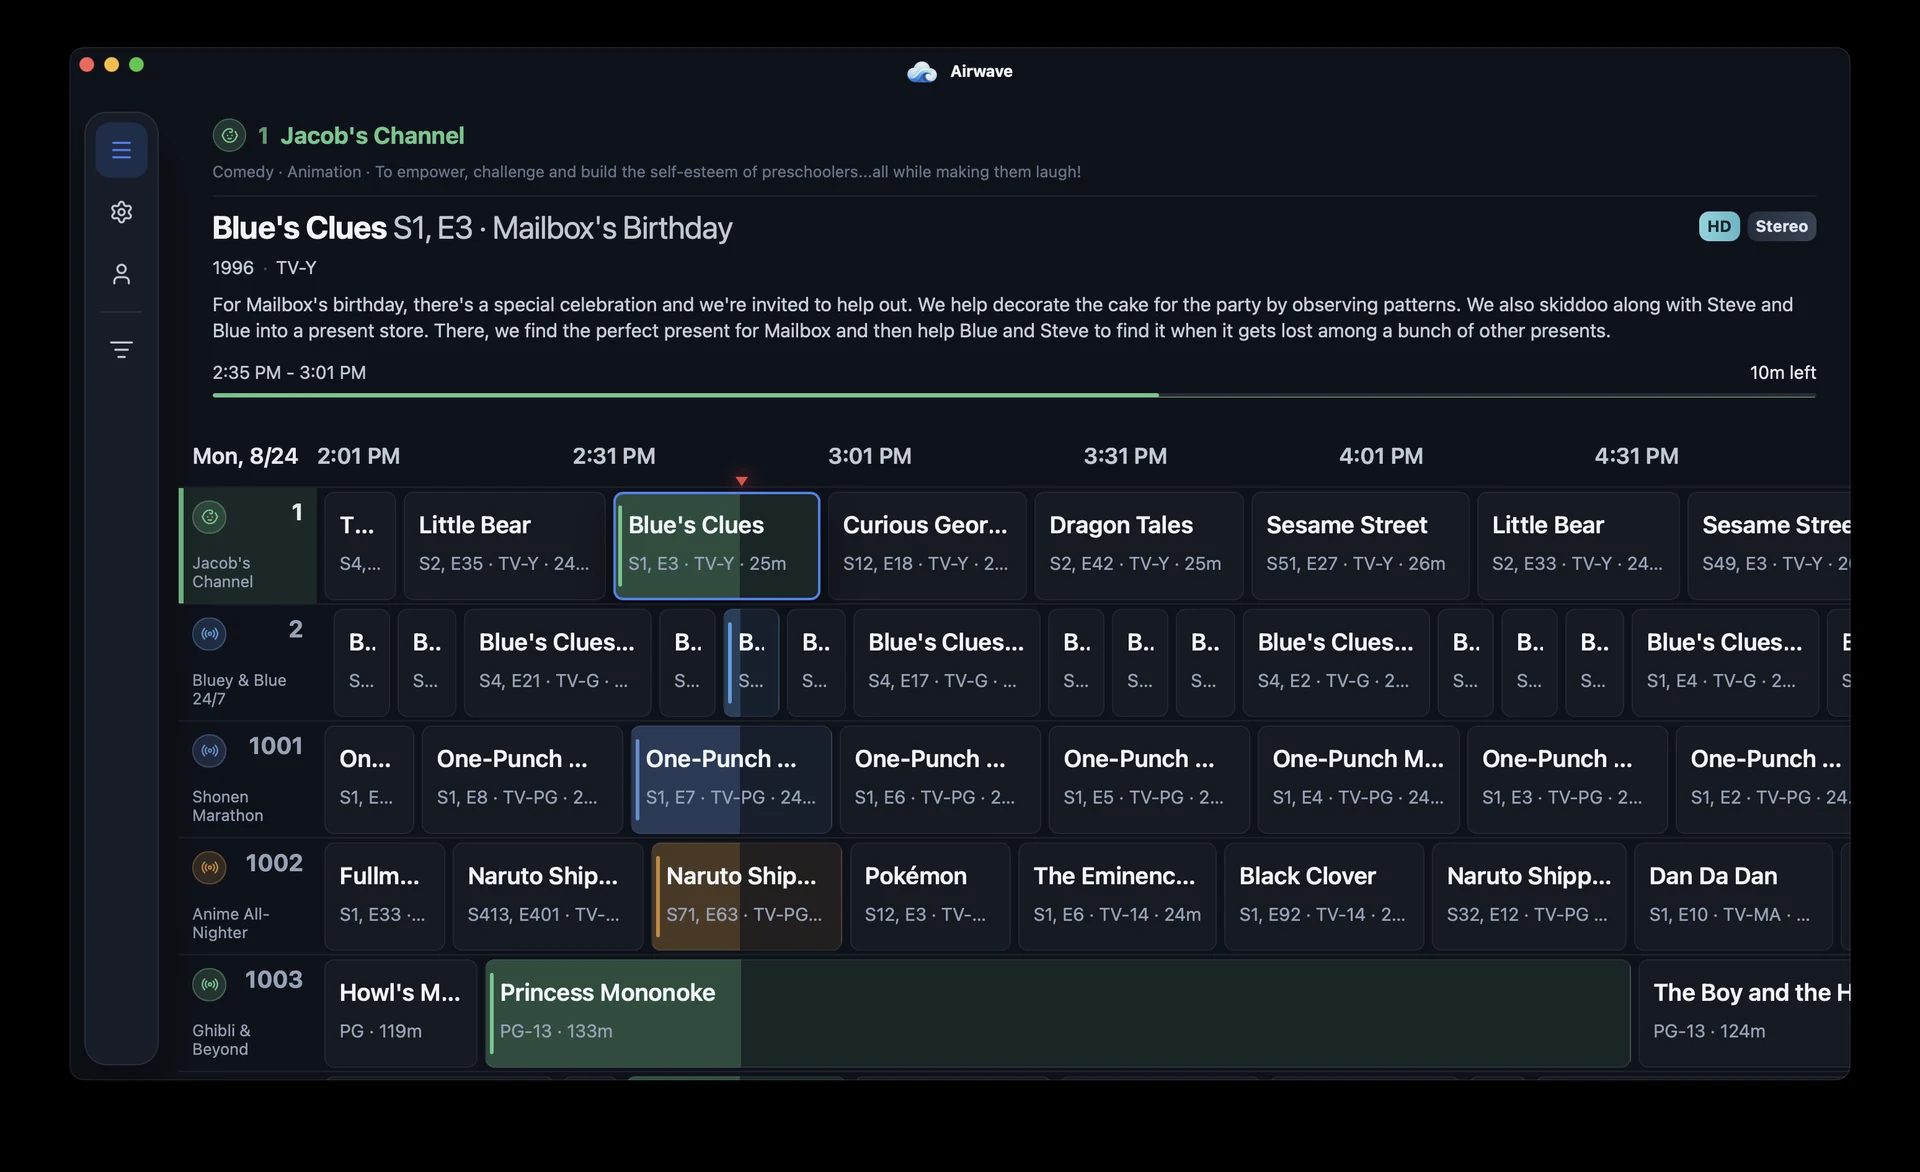
Task: Click the Mon, 8/24 date label
Action: tap(245, 456)
